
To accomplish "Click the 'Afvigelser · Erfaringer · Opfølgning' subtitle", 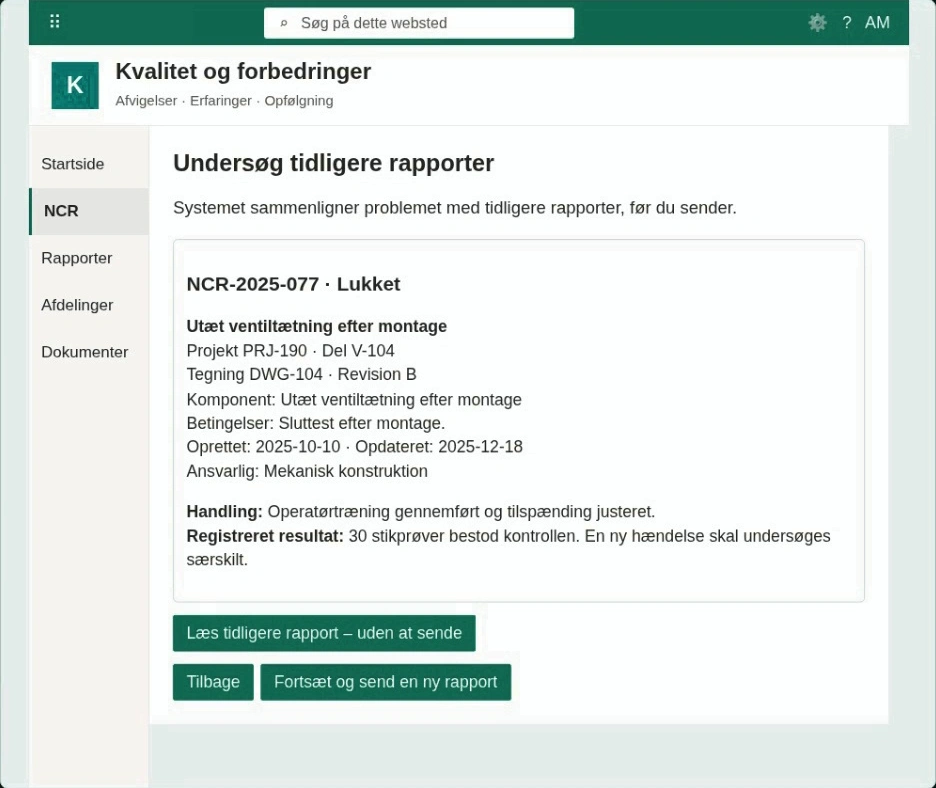I will pos(224,101).
